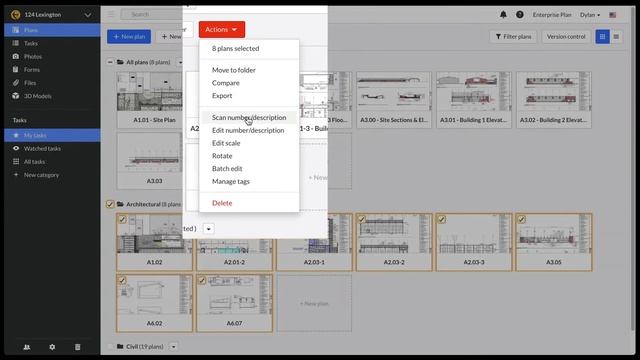The width and height of the screenshot is (640, 360).
Task: Open the A3.03 plan thumbnail
Action: [x=150, y=161]
